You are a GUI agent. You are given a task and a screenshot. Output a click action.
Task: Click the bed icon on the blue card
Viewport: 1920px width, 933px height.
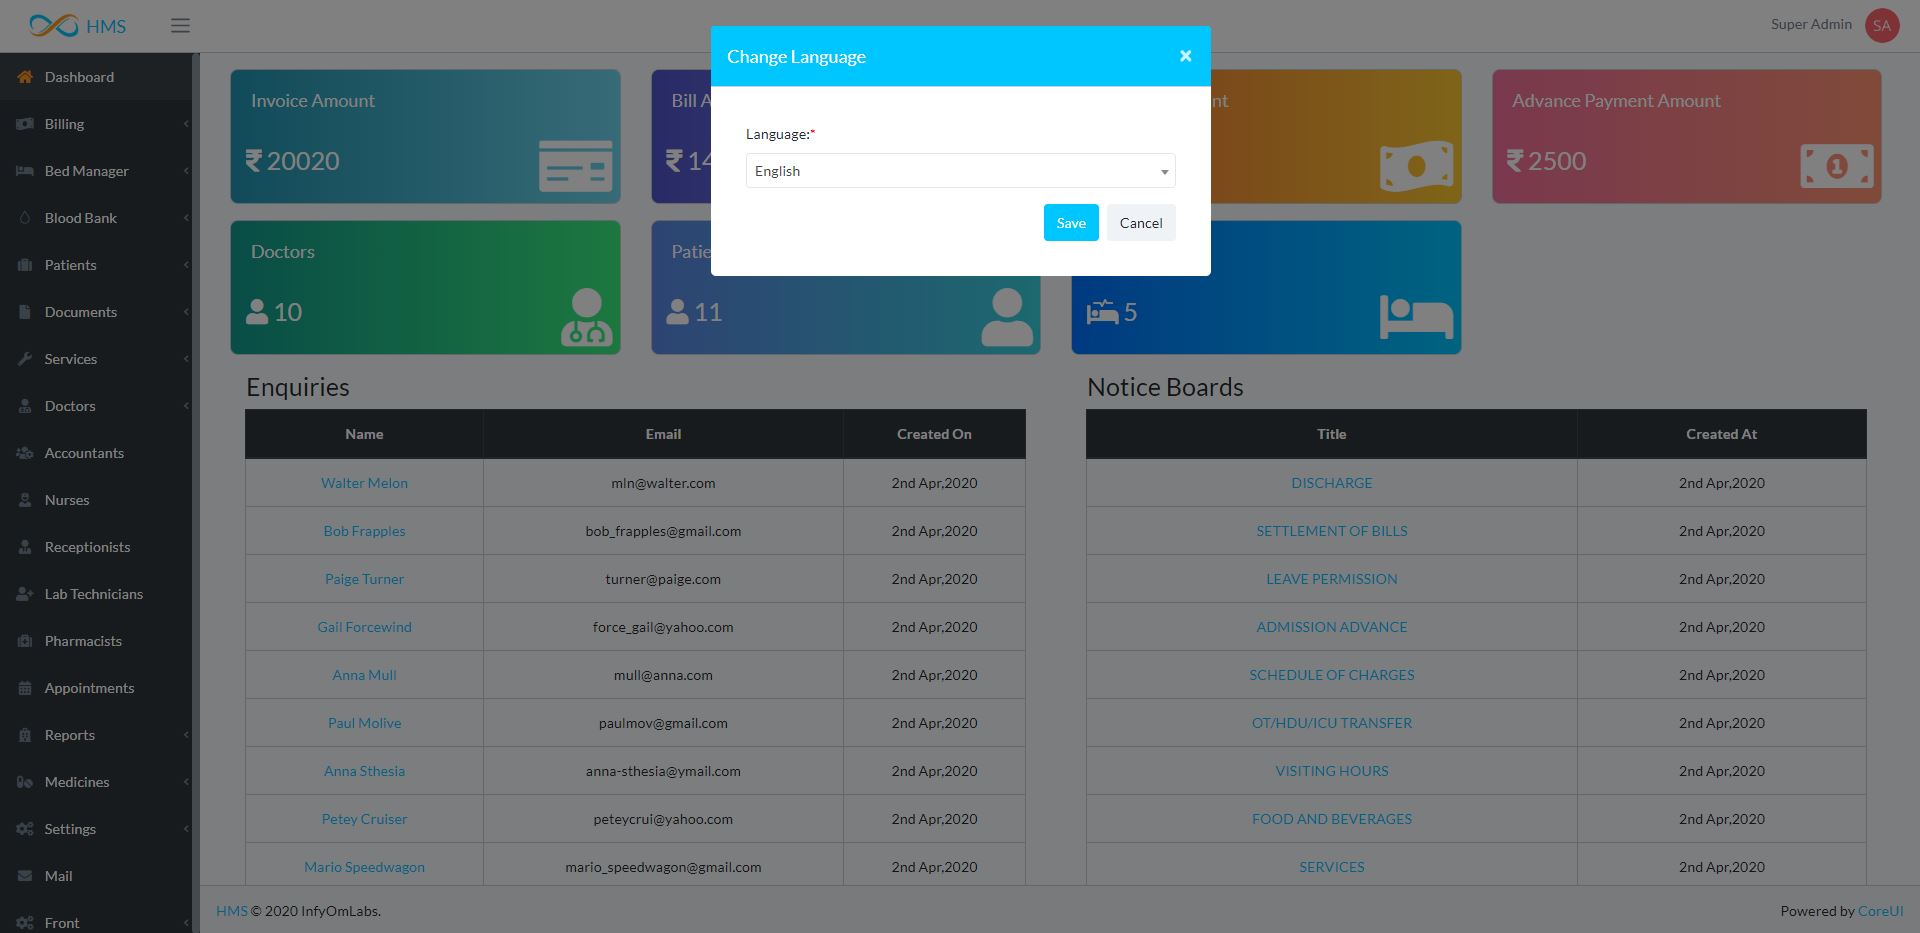coord(1415,317)
